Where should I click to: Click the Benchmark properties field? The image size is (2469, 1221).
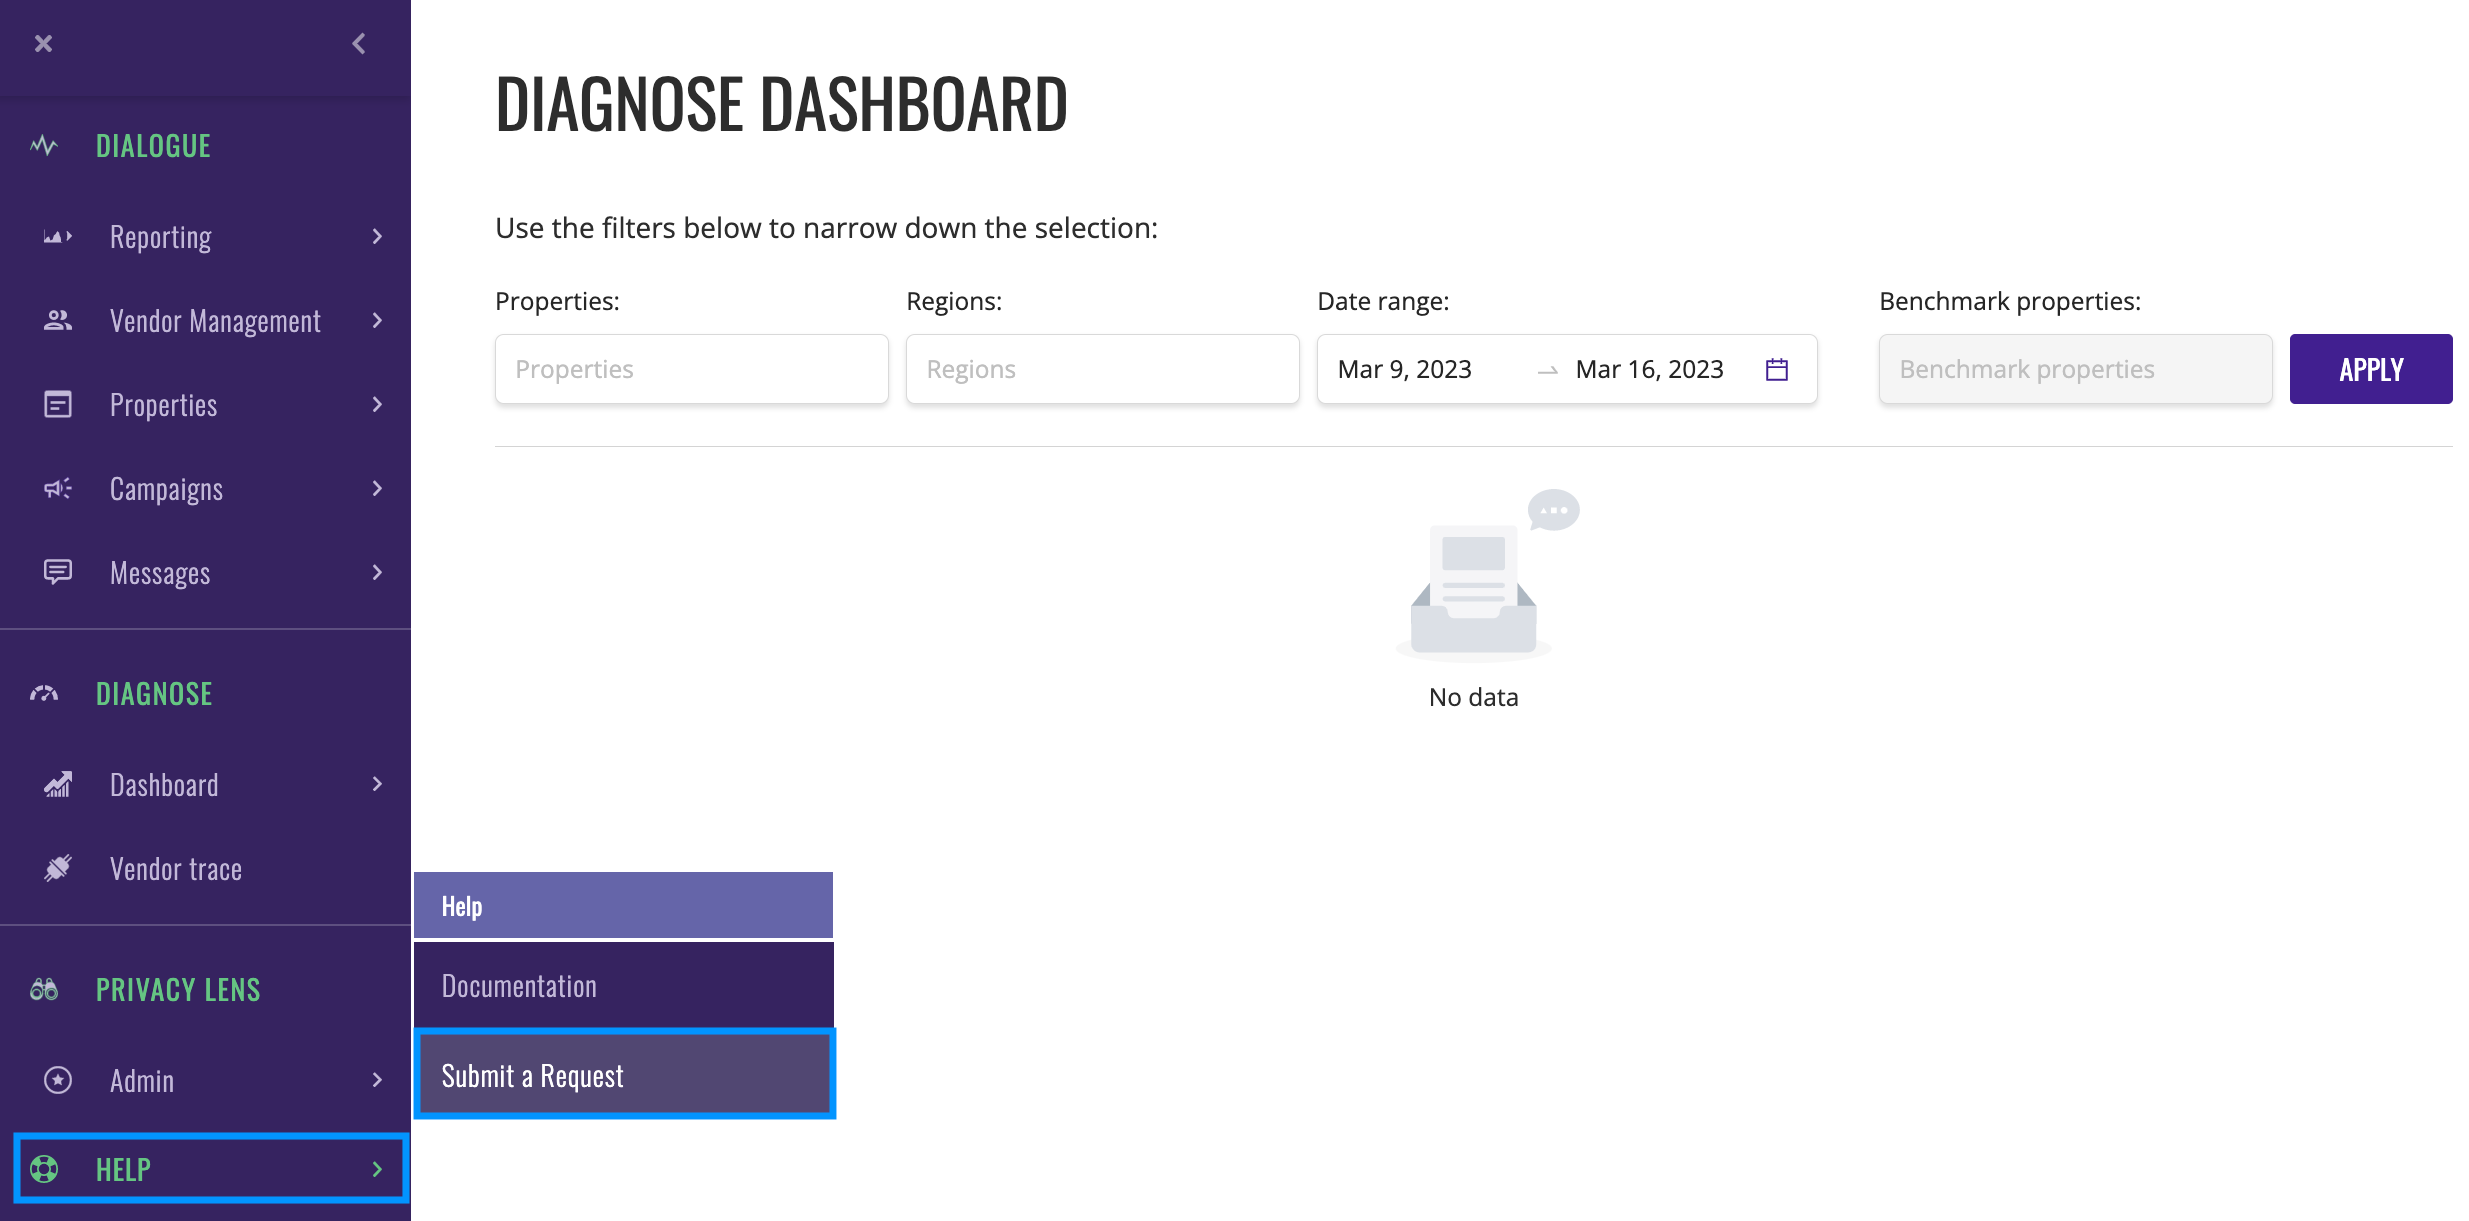[x=2076, y=369]
